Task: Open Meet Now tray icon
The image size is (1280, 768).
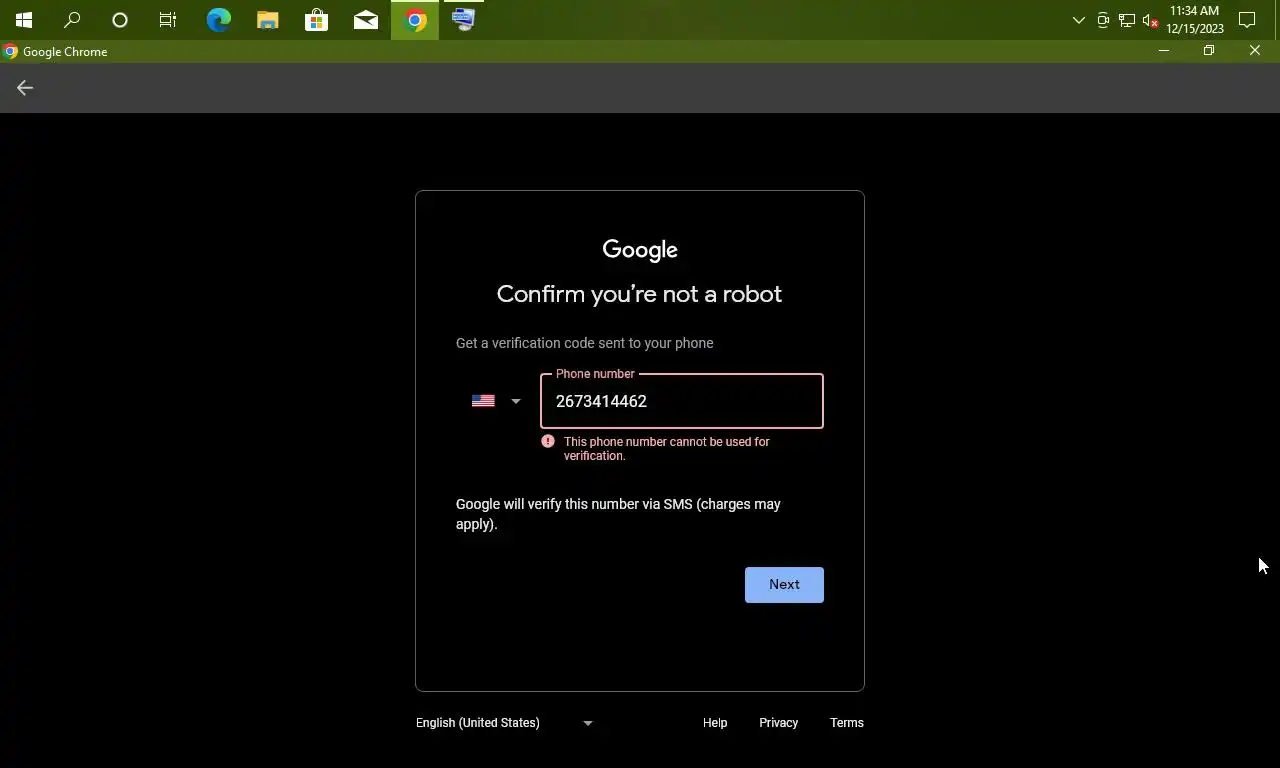Action: point(1103,20)
